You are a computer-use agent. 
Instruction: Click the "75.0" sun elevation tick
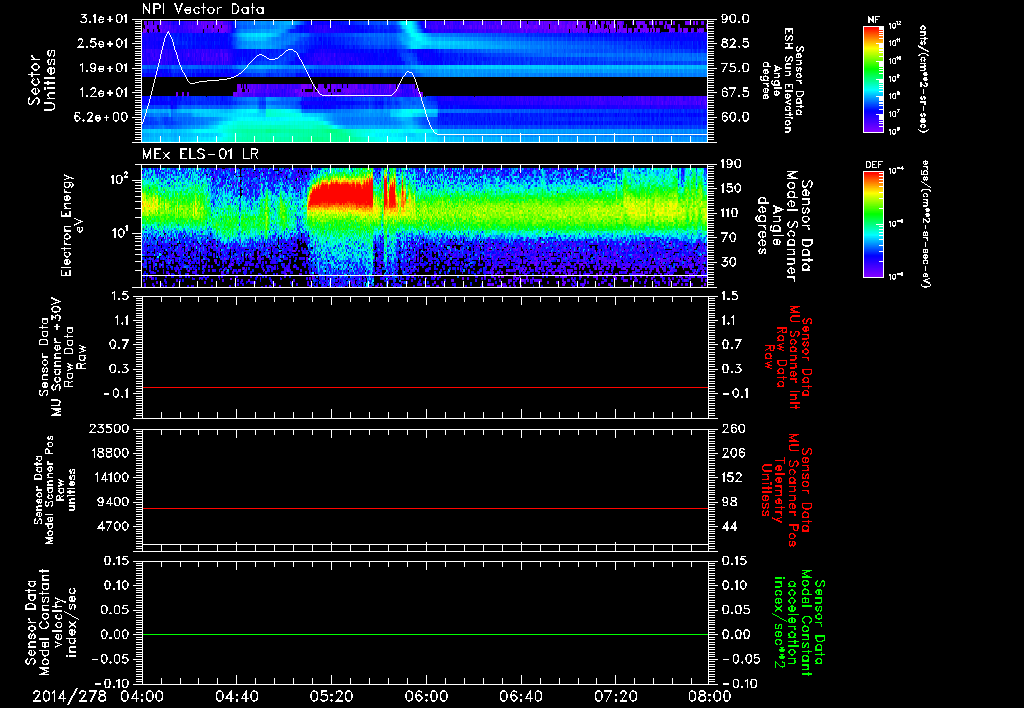tap(735, 68)
